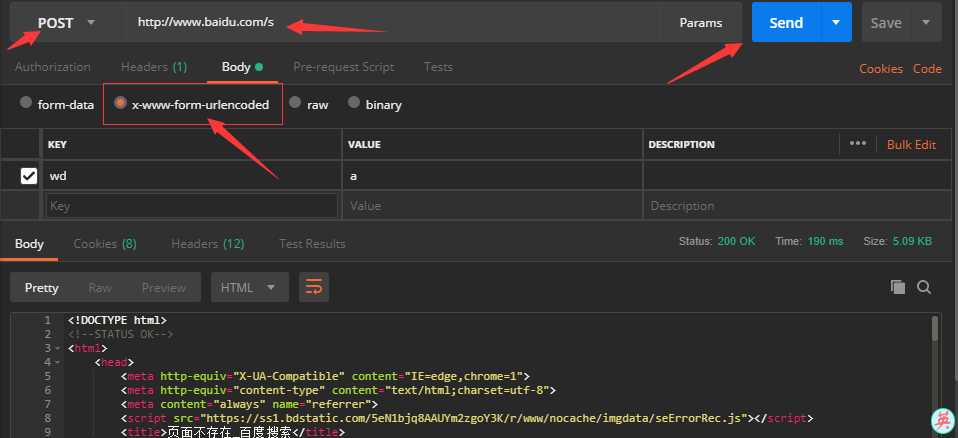Click the request URL field

click(391, 23)
